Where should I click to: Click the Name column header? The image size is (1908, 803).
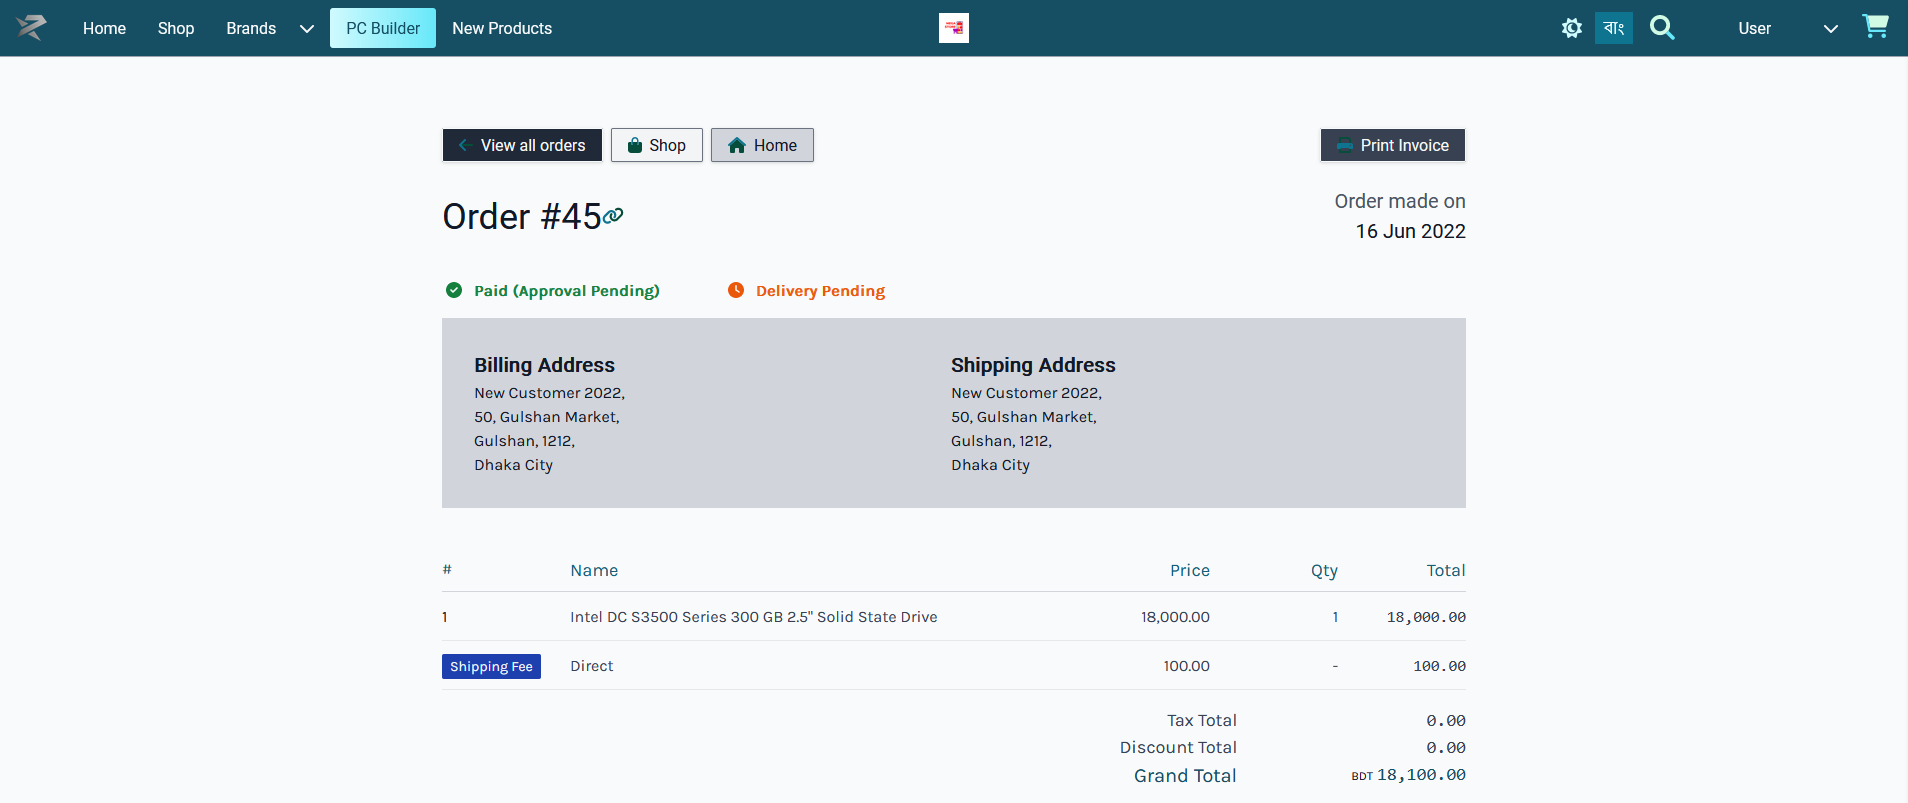coord(594,570)
